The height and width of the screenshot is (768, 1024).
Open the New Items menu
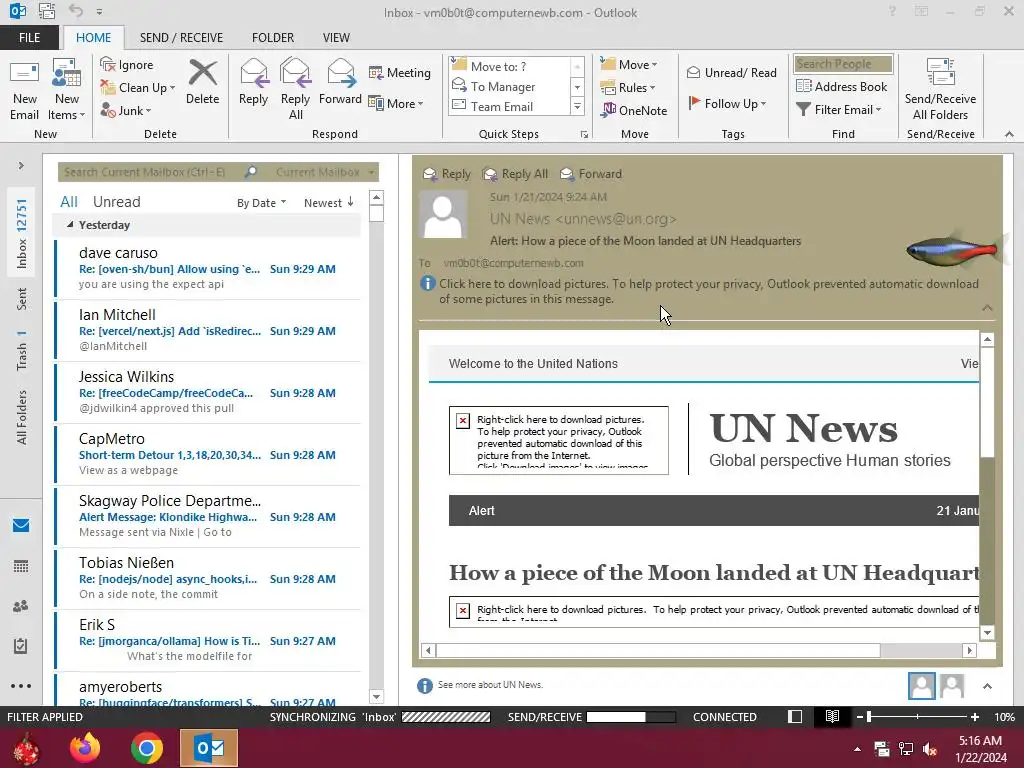click(67, 89)
